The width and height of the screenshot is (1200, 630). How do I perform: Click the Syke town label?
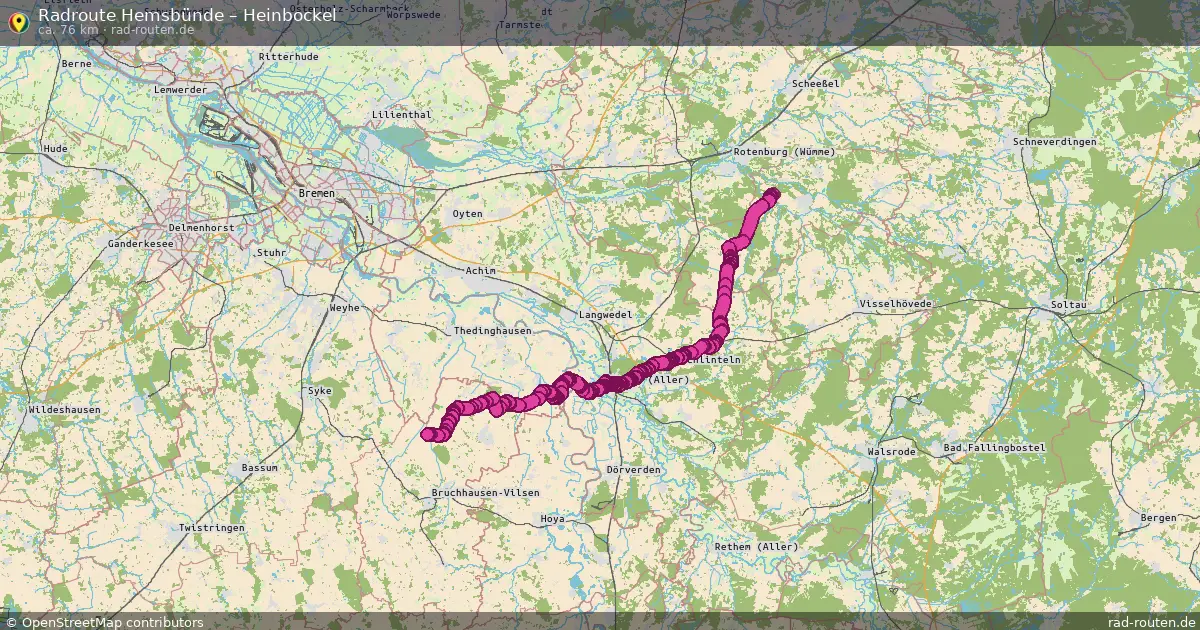pos(319,391)
